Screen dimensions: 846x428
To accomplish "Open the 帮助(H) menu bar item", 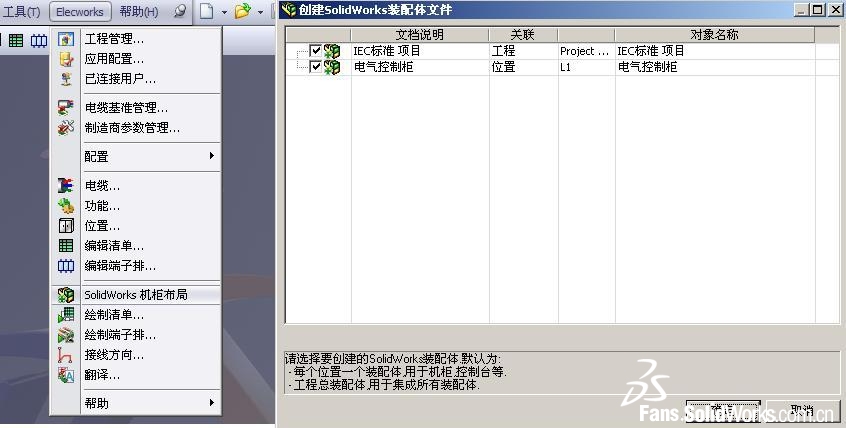I will 139,11.
